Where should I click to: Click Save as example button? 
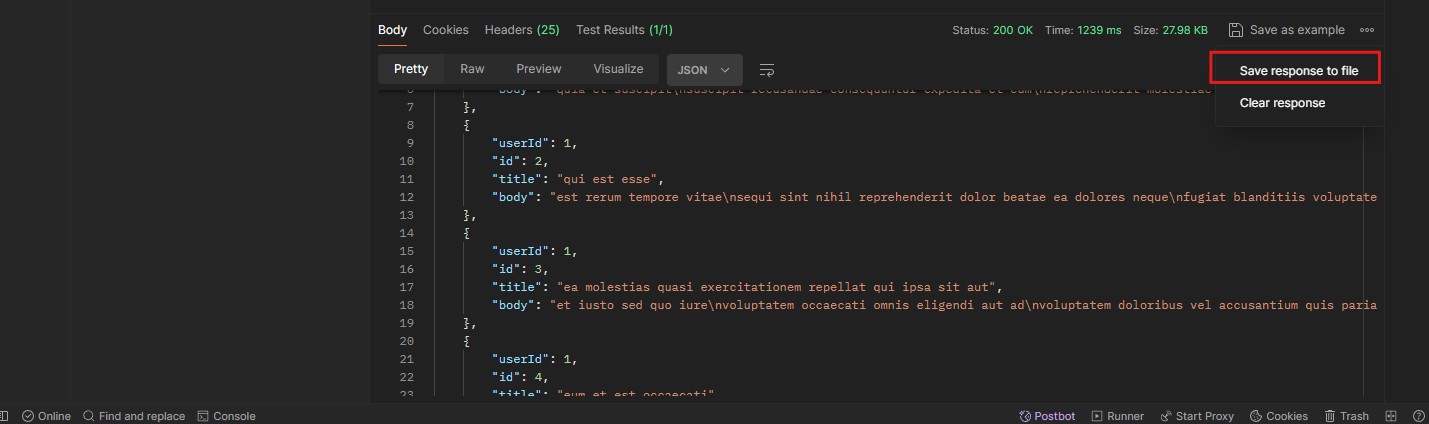tap(1287, 30)
